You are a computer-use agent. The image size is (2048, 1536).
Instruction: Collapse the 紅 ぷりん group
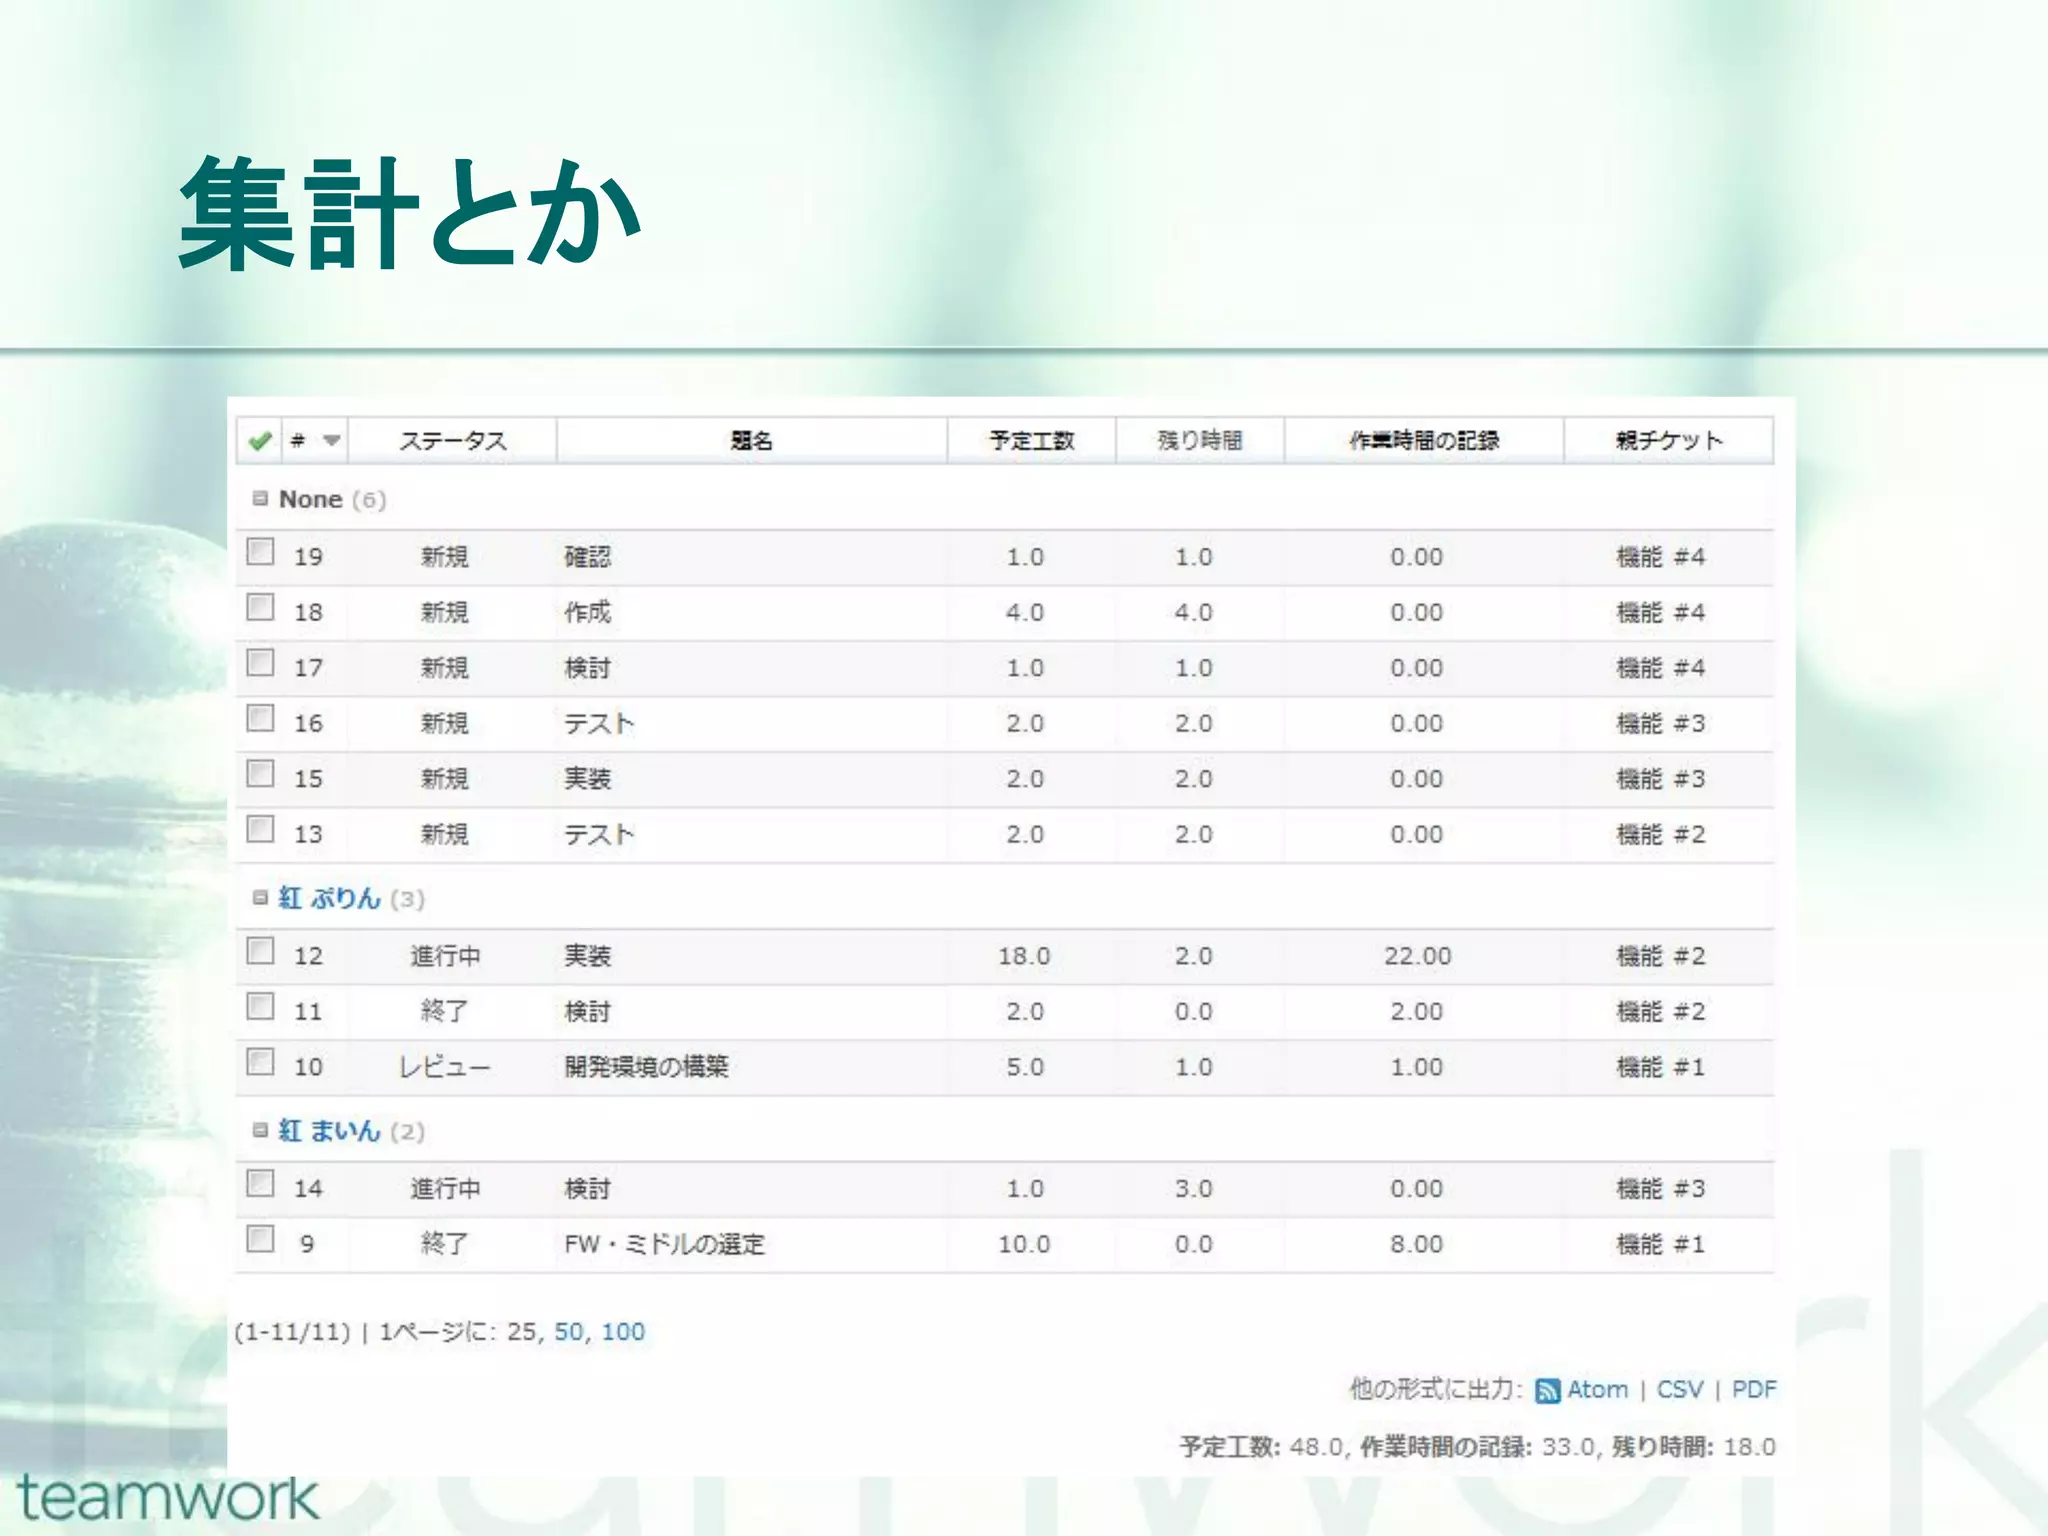tap(261, 898)
